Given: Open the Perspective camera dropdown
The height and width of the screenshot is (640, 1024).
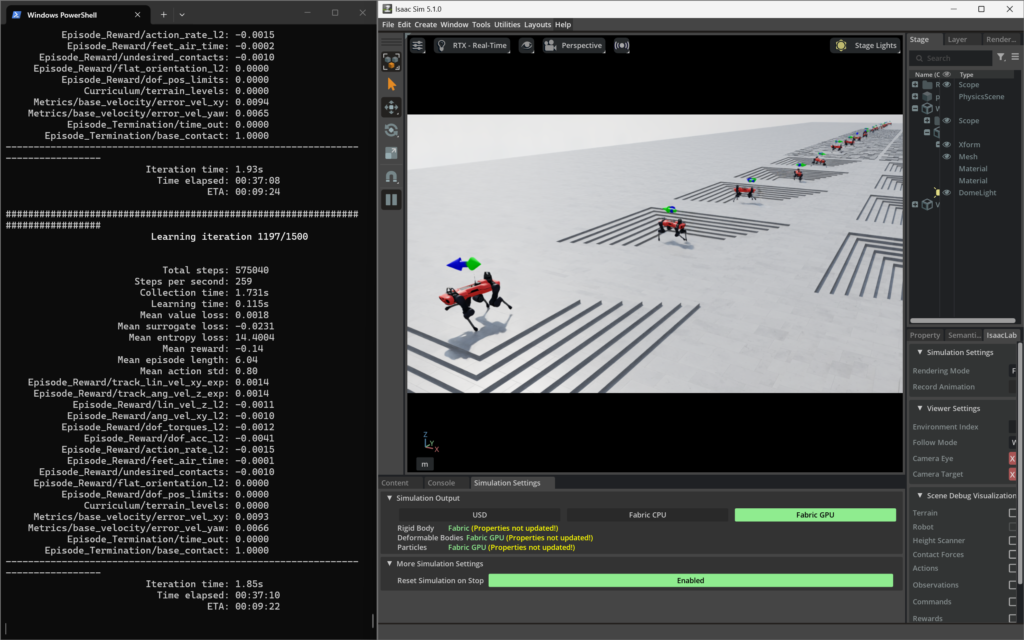Looking at the screenshot, I should point(575,46).
